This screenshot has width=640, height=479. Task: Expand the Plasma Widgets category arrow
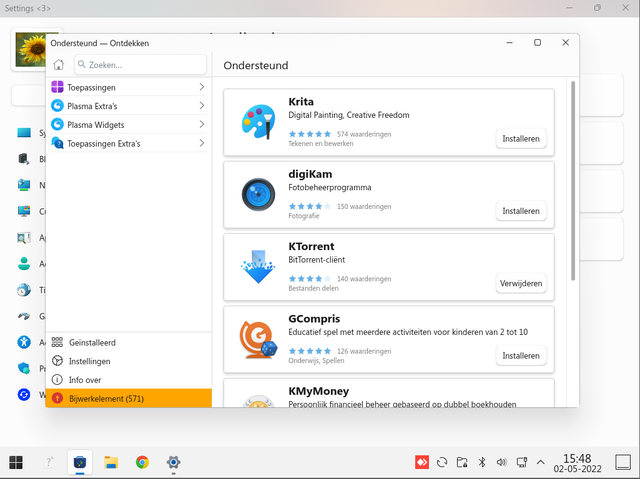pyautogui.click(x=201, y=125)
